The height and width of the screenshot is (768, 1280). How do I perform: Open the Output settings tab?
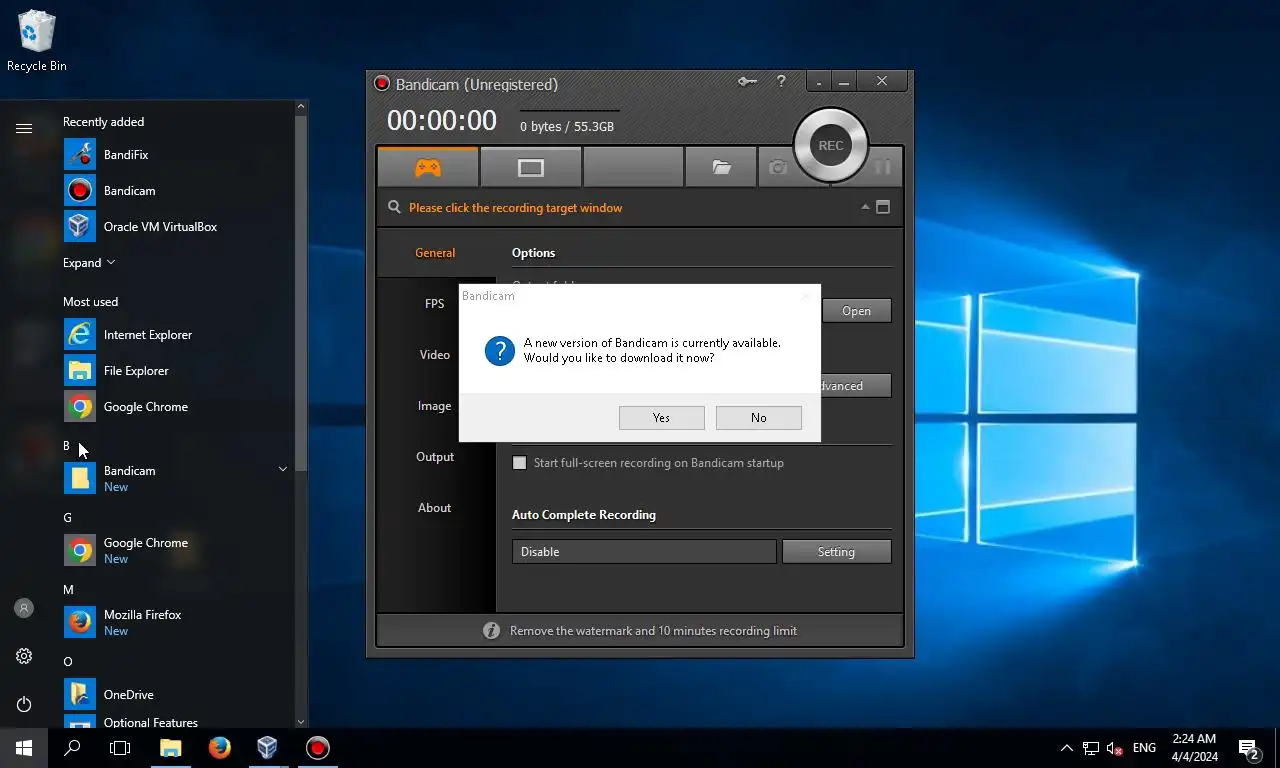click(x=435, y=457)
